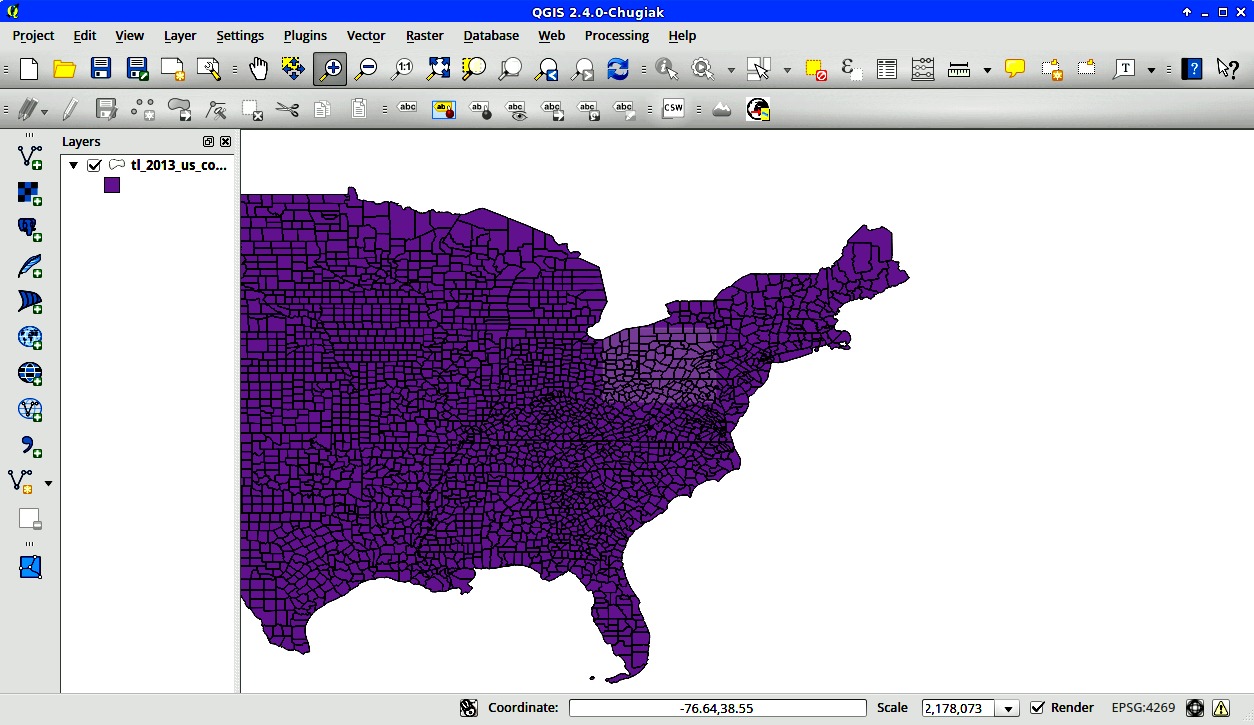Toggle visibility of tl_2013_us_co layer
Image resolution: width=1254 pixels, height=725 pixels.
pyautogui.click(x=95, y=165)
